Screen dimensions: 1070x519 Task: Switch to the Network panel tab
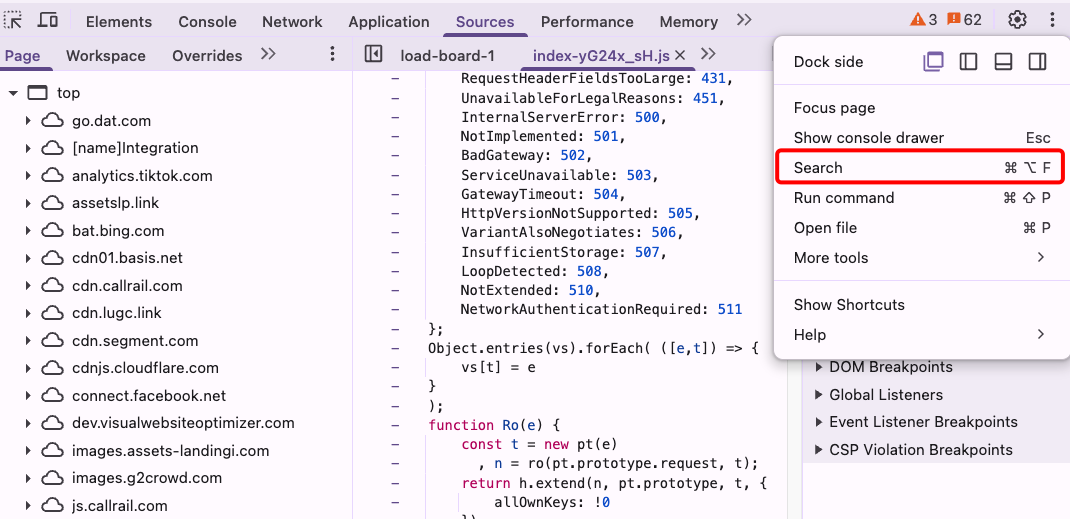point(292,21)
